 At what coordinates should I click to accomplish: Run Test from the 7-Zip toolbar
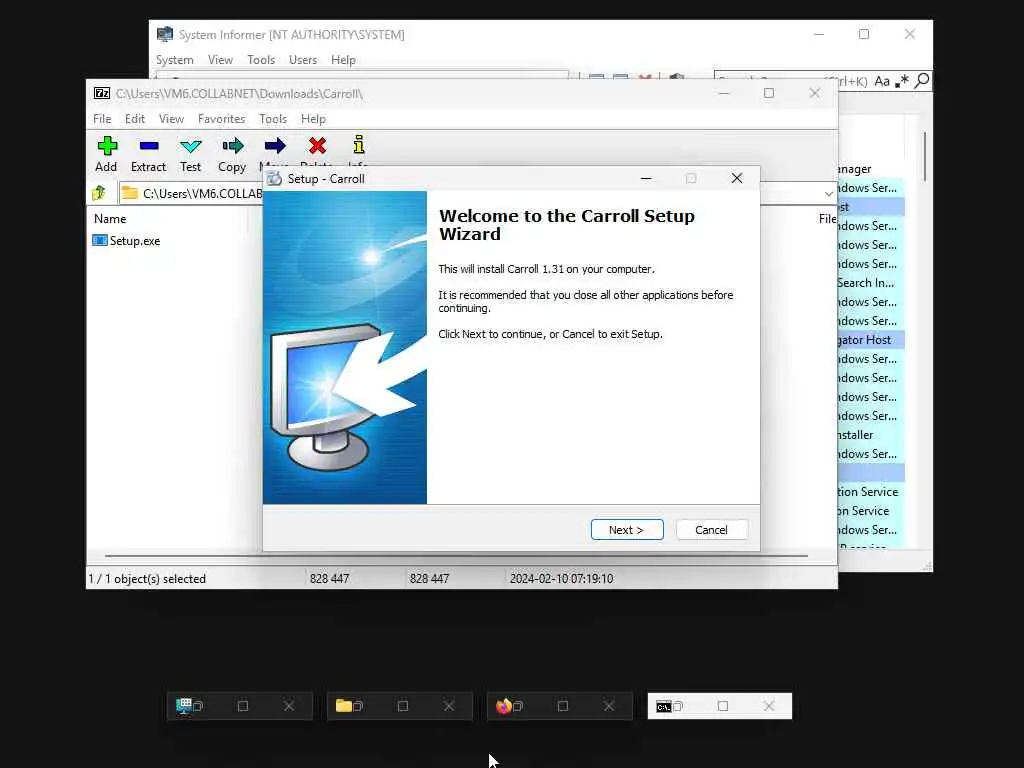coord(191,146)
